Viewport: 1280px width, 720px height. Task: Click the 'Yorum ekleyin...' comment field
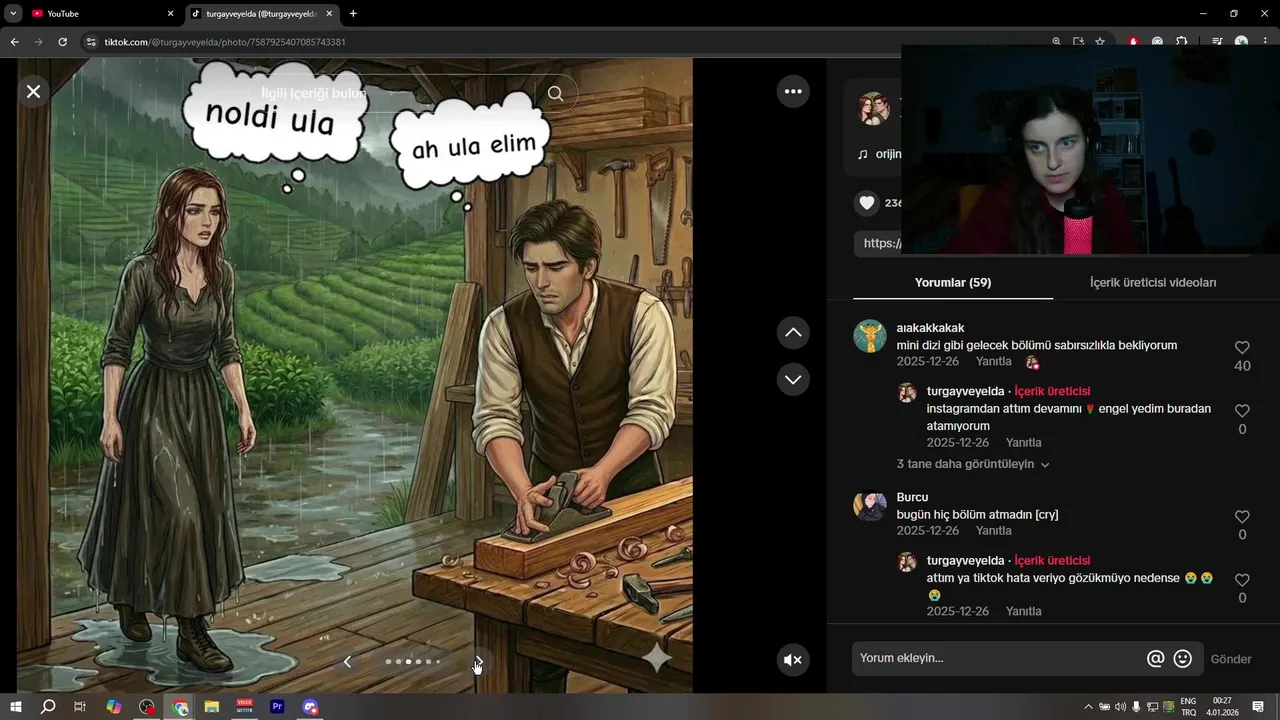(997, 659)
